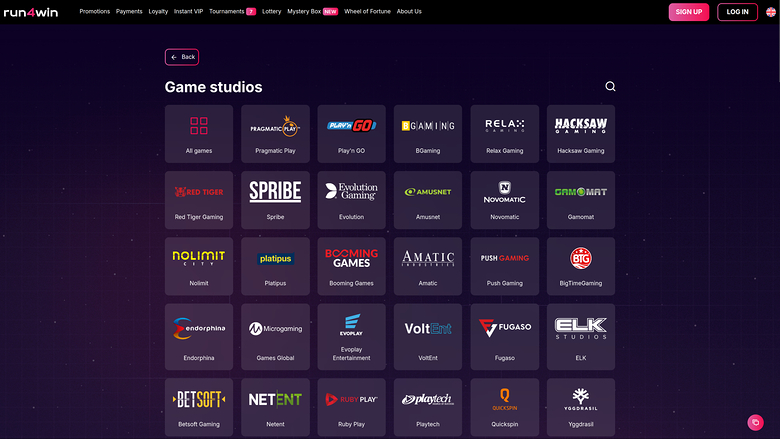The width and height of the screenshot is (780, 439).
Task: Select the Pragmatic Play studio tile
Action: pos(275,134)
